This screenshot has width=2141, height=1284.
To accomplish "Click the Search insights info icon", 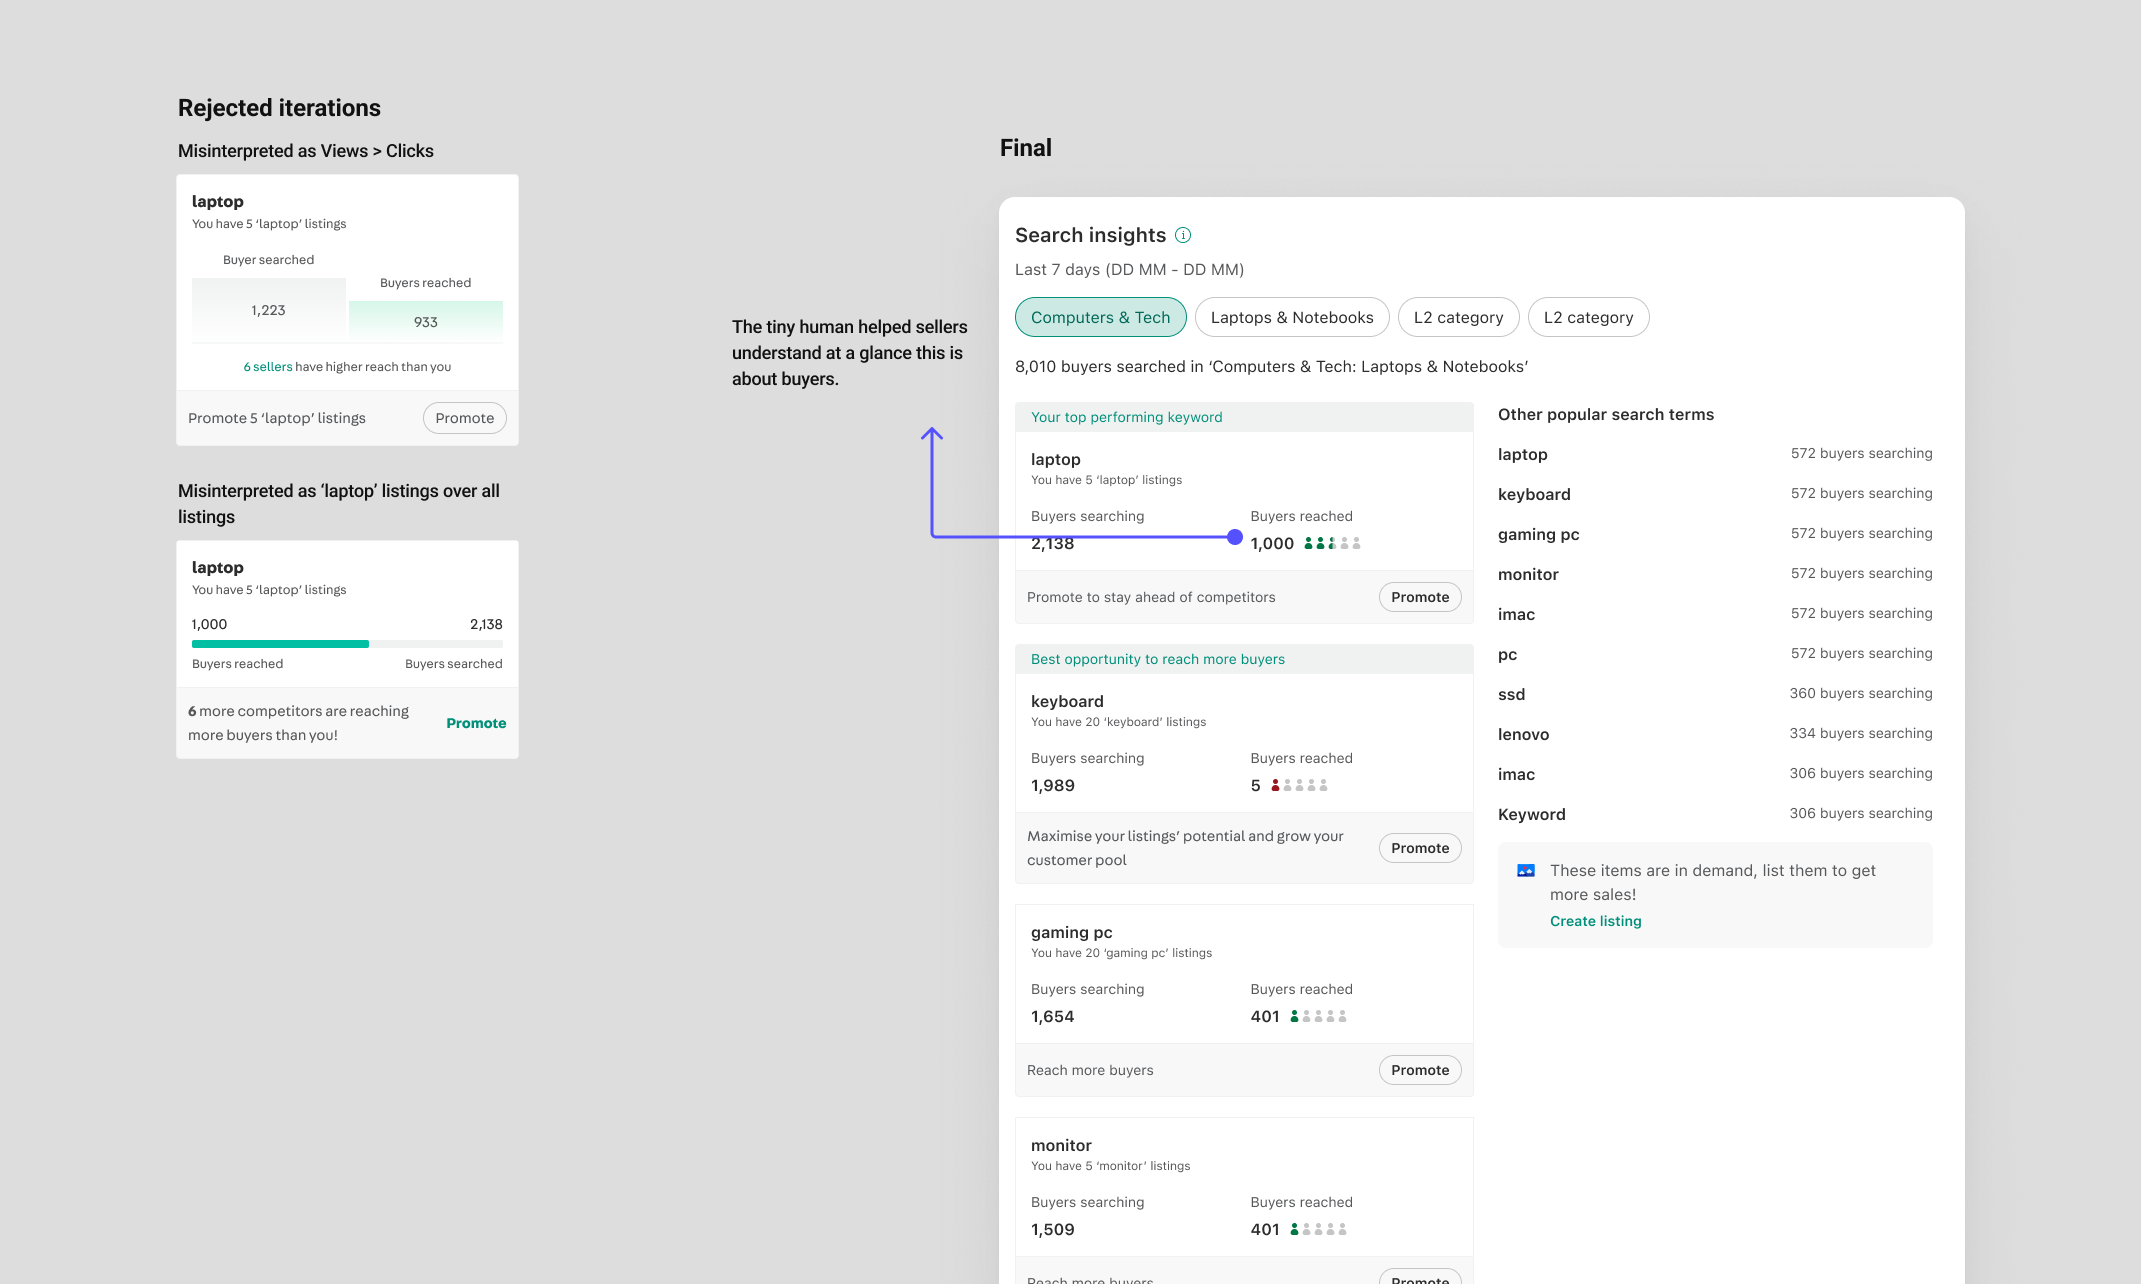I will (1183, 235).
